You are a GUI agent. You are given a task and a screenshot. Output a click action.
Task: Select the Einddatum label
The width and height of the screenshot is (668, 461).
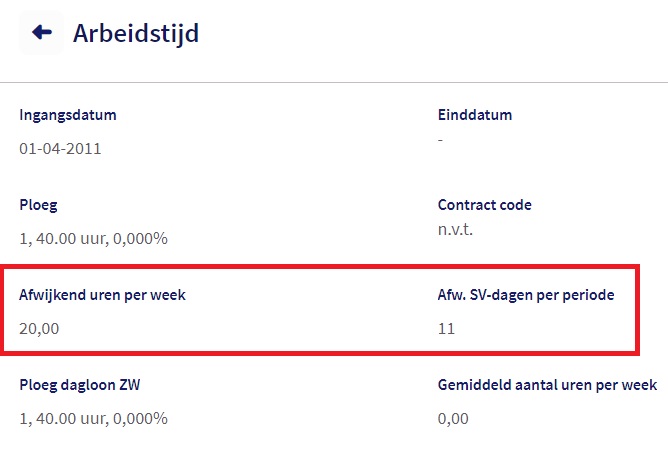pos(475,115)
